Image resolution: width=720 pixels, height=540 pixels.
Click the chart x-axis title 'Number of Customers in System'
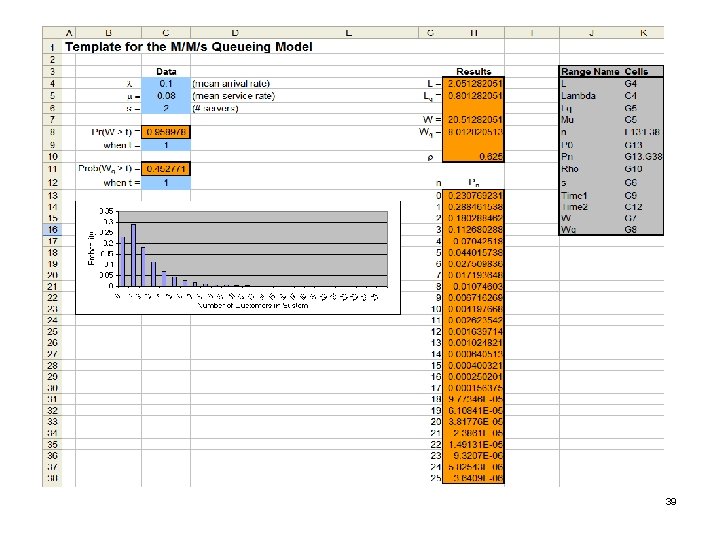coord(253,305)
